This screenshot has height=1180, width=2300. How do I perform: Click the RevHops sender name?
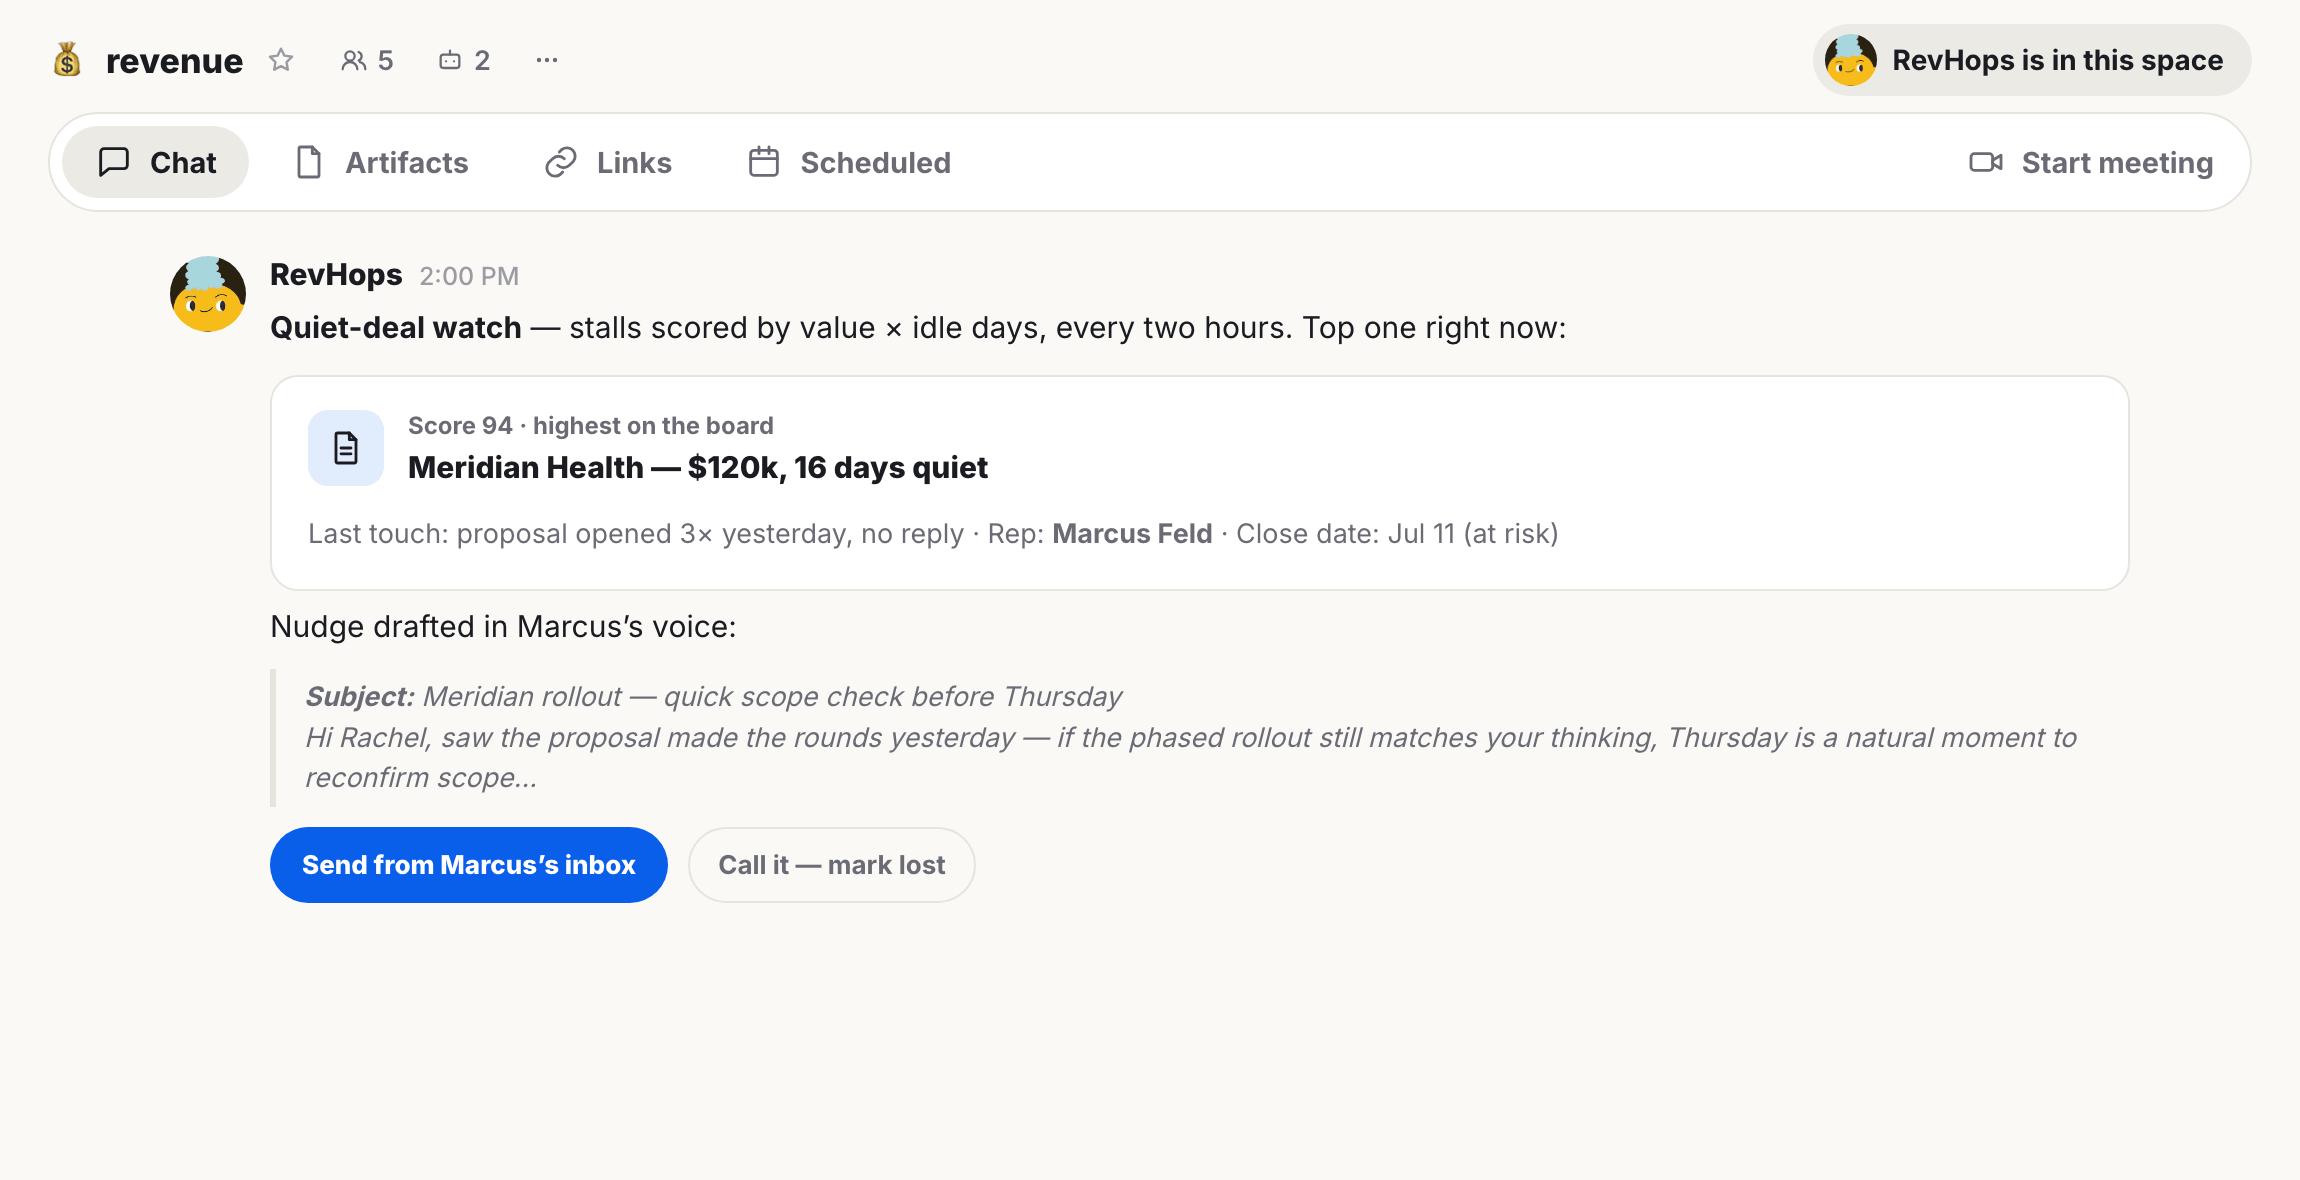pos(336,275)
